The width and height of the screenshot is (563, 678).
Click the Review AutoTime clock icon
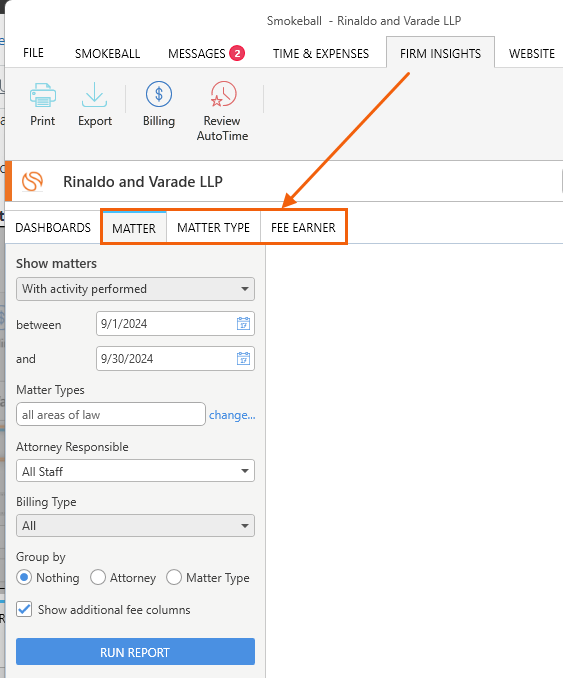(223, 94)
